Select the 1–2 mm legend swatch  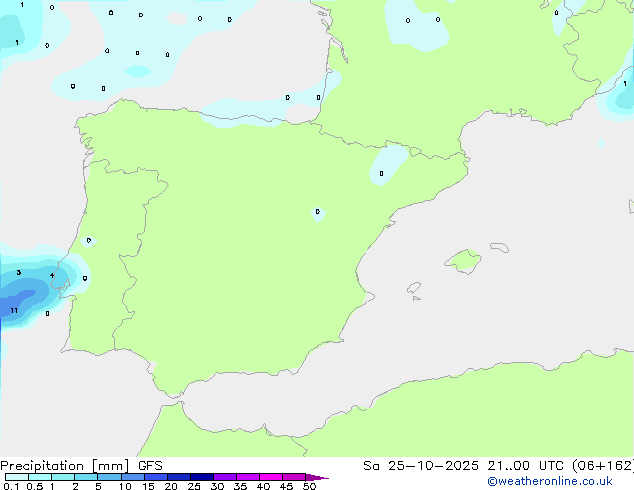(63, 477)
